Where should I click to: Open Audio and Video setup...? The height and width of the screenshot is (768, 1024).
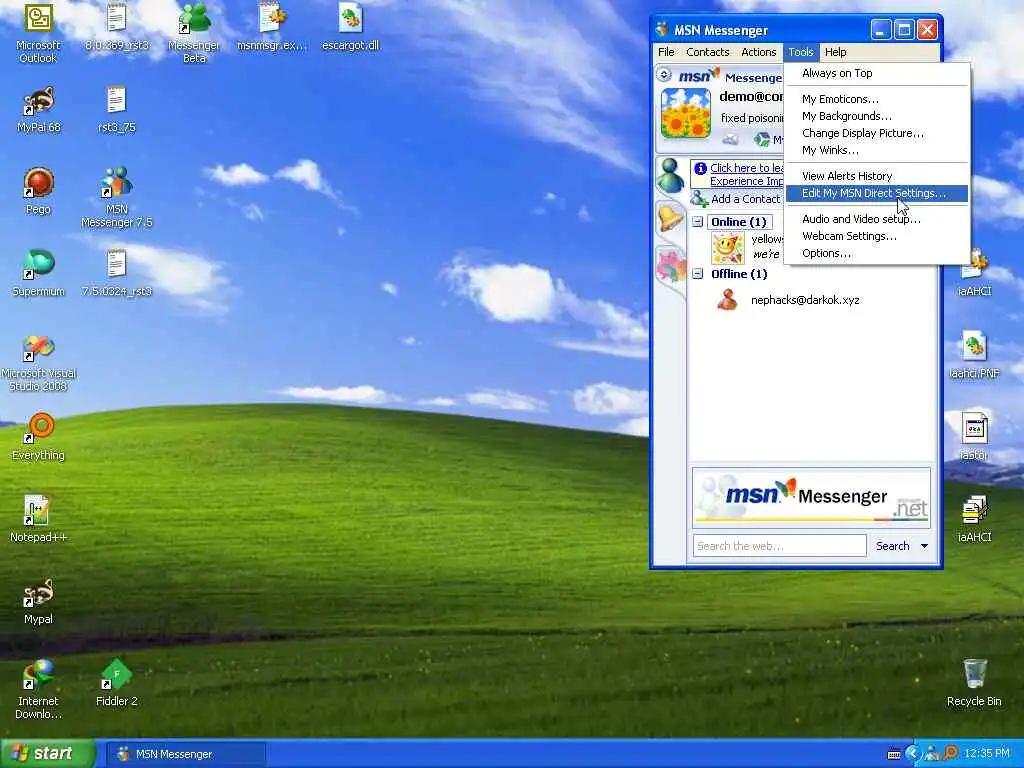tap(876, 219)
